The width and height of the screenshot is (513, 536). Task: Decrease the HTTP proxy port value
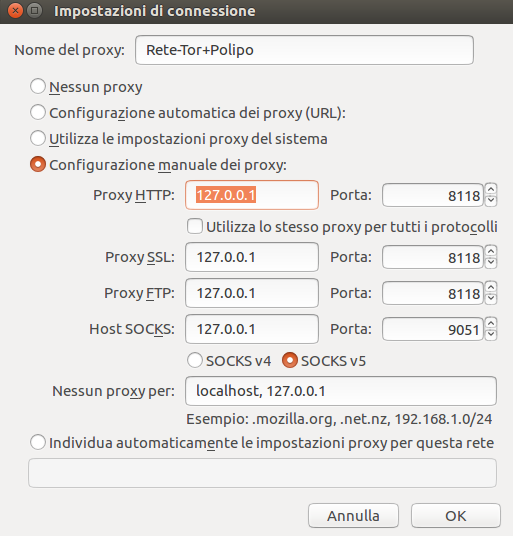click(x=491, y=200)
